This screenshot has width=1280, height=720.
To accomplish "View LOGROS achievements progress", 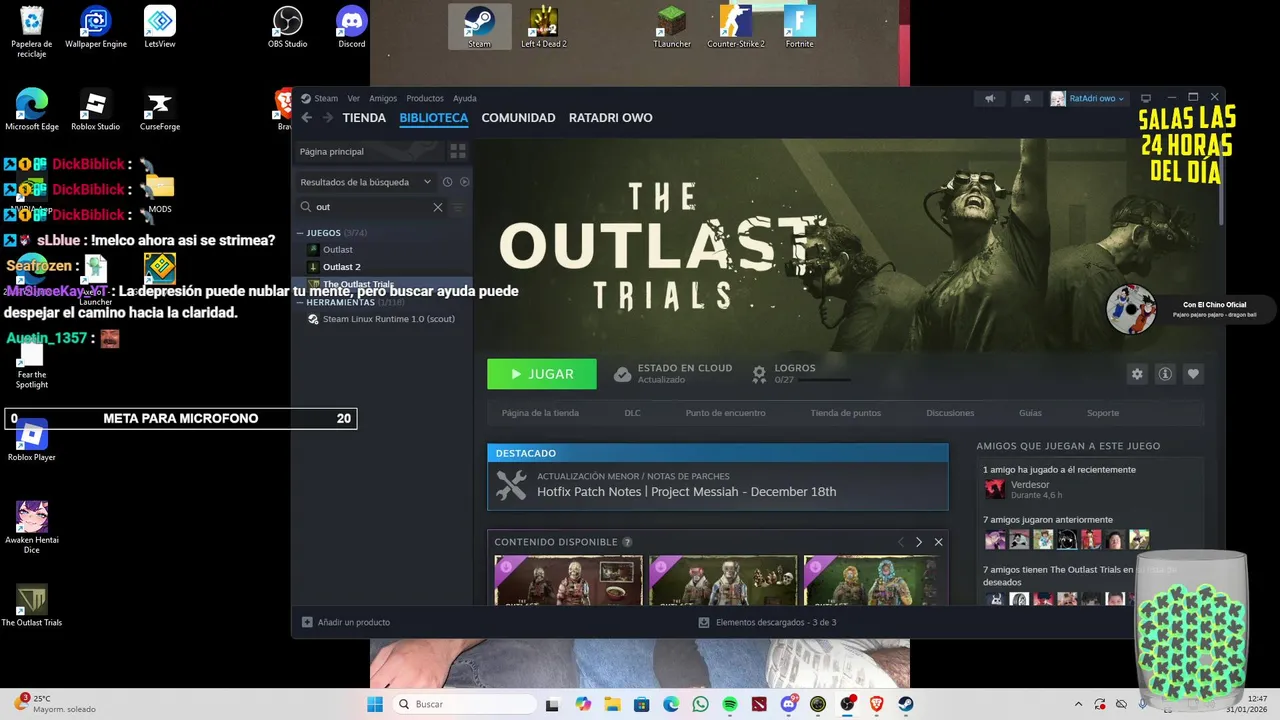I will point(799,374).
